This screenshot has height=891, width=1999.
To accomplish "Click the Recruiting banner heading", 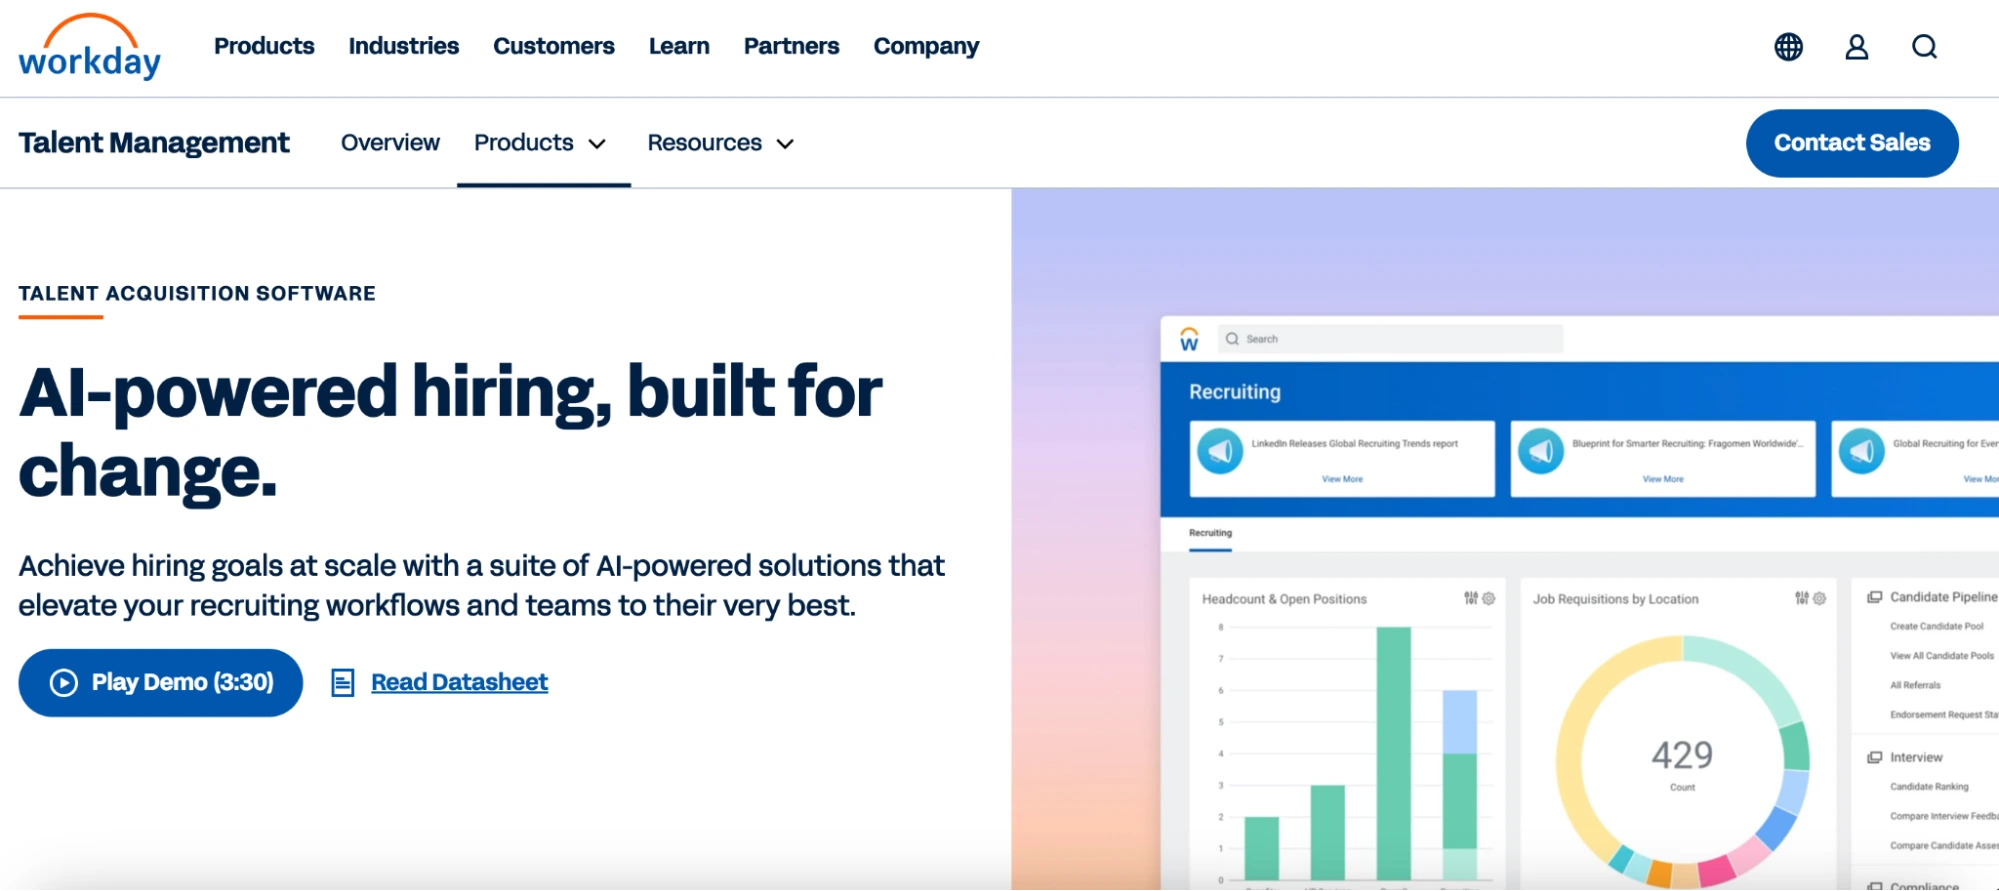I will [1234, 392].
